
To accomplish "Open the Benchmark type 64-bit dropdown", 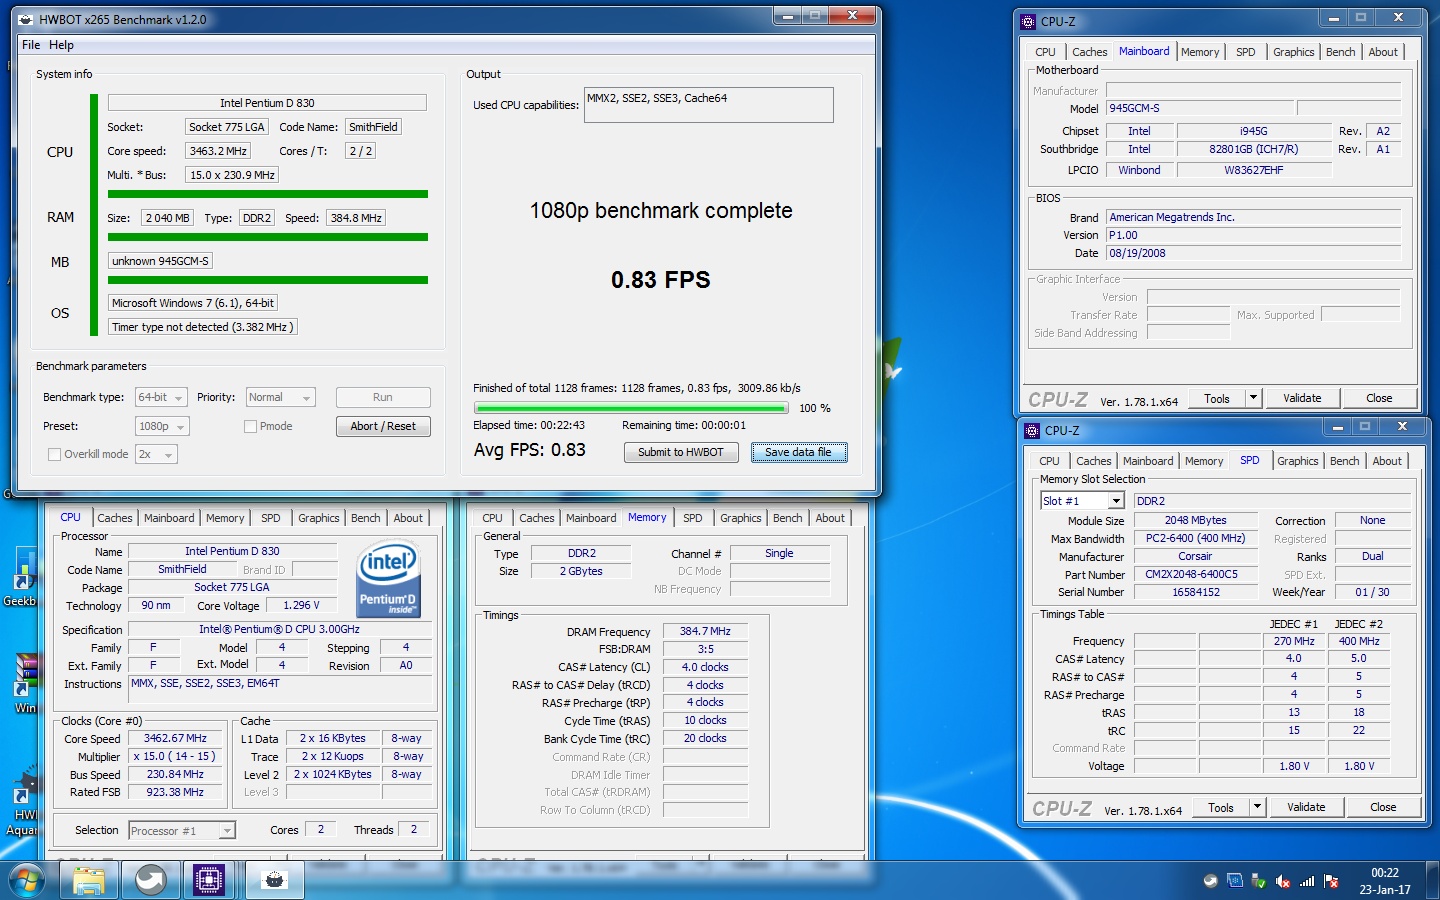I will point(161,397).
